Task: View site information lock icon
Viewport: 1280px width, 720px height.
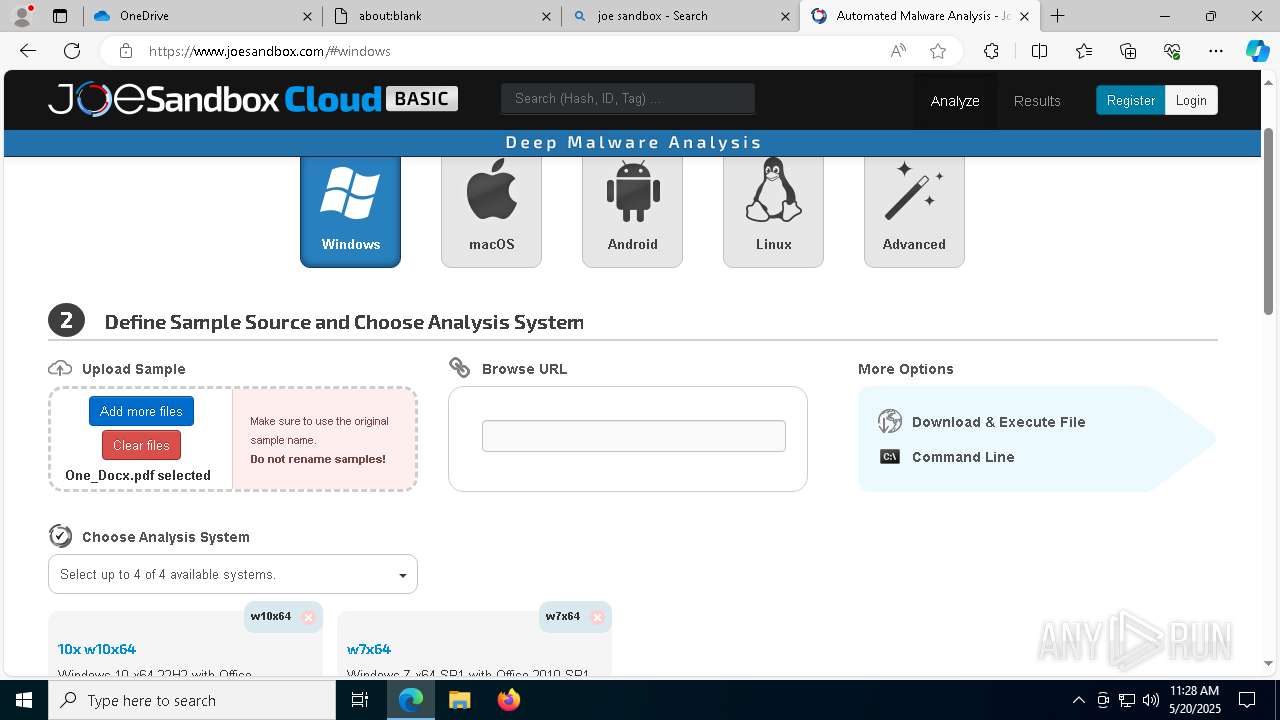Action: pos(125,51)
